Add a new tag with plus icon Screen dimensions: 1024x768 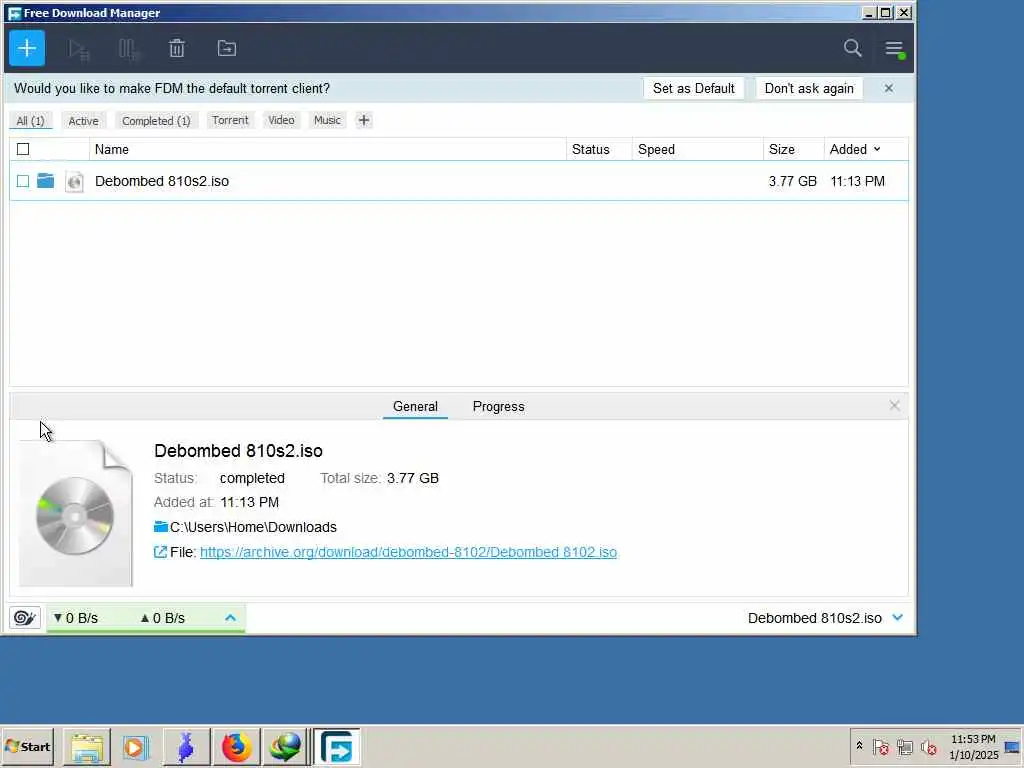click(x=364, y=120)
